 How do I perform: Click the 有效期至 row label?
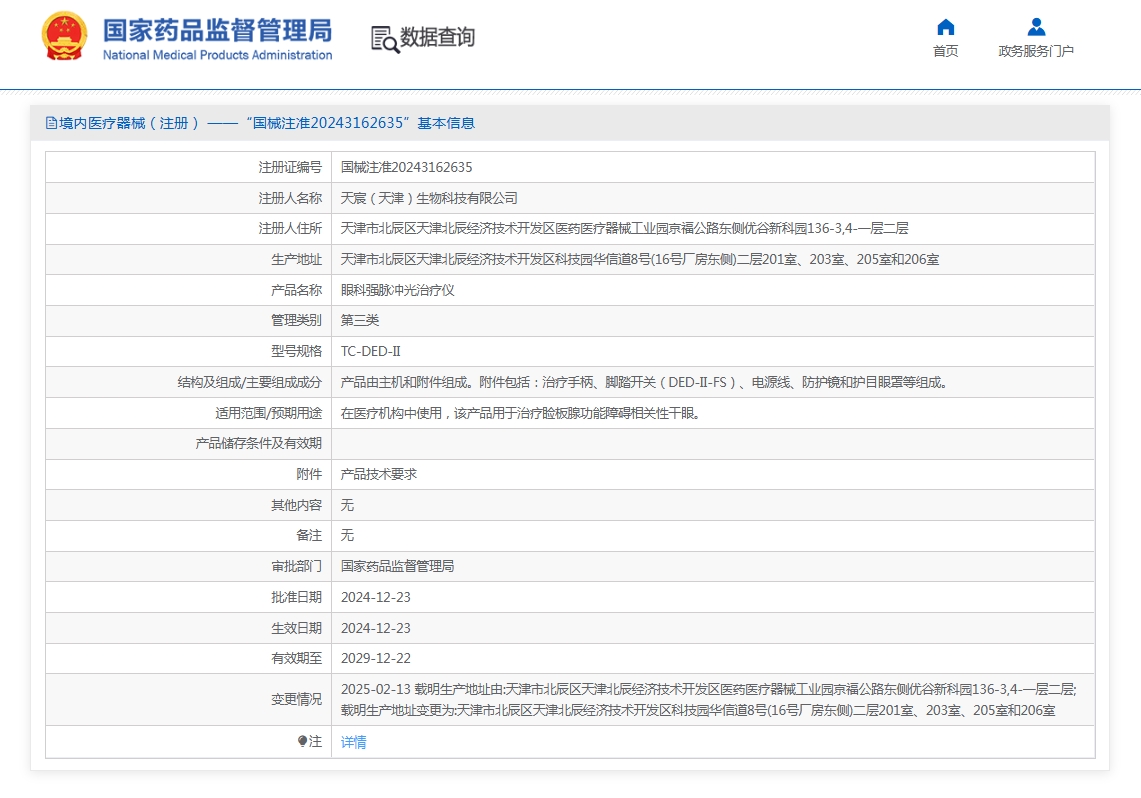[296, 658]
